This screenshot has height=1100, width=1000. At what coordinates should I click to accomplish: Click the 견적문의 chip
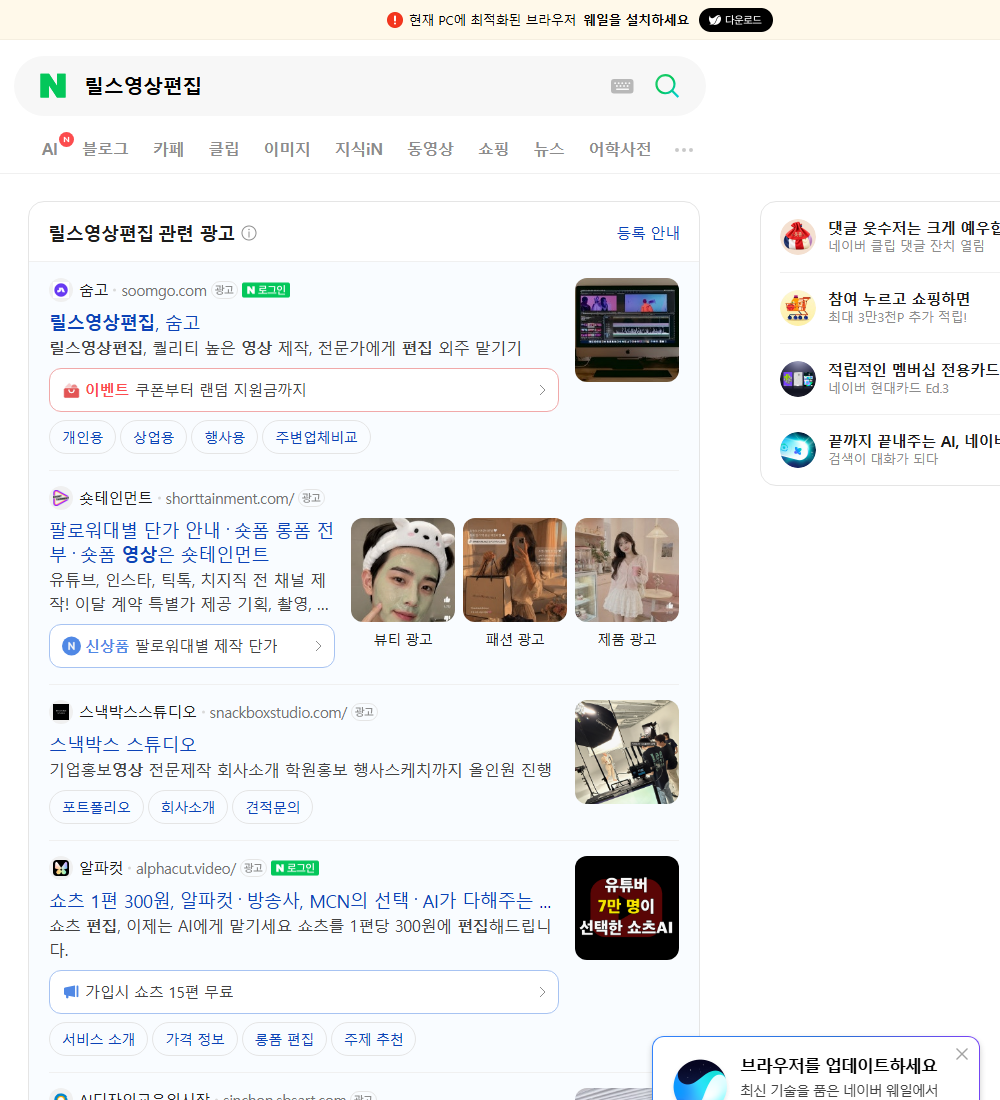tap(272, 807)
